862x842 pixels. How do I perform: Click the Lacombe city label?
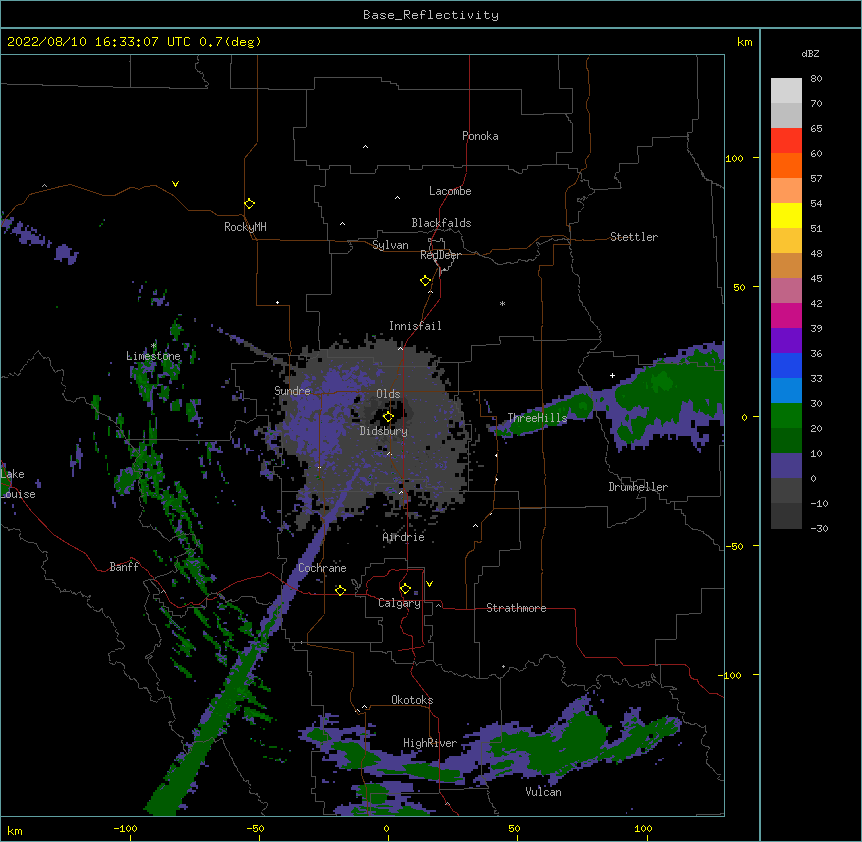pyautogui.click(x=450, y=191)
